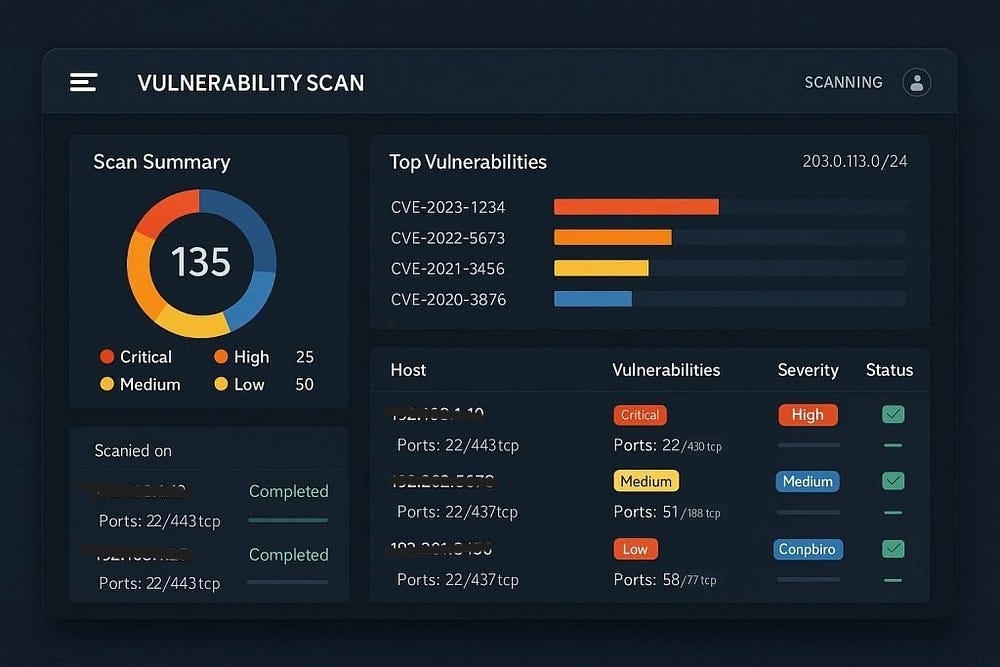
Task: Click Ports: 22/430 tcp value
Action: (x=668, y=445)
